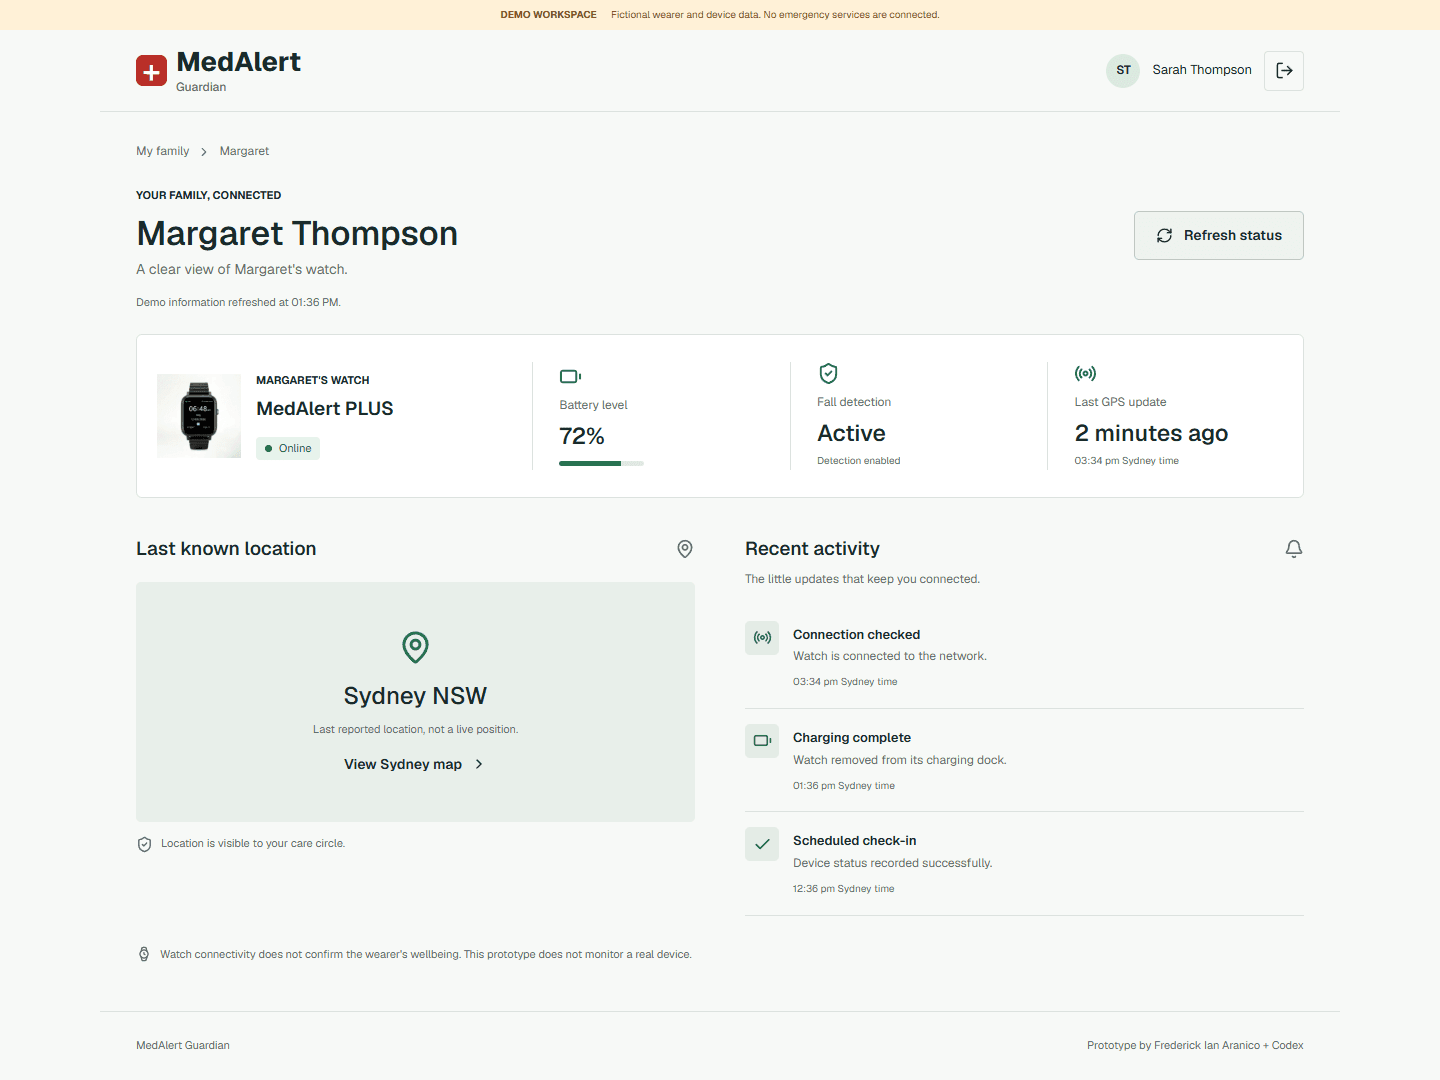Screen dimensions: 1440x1080
Task: Click the MedAlert PLUS device name
Action: tap(325, 409)
